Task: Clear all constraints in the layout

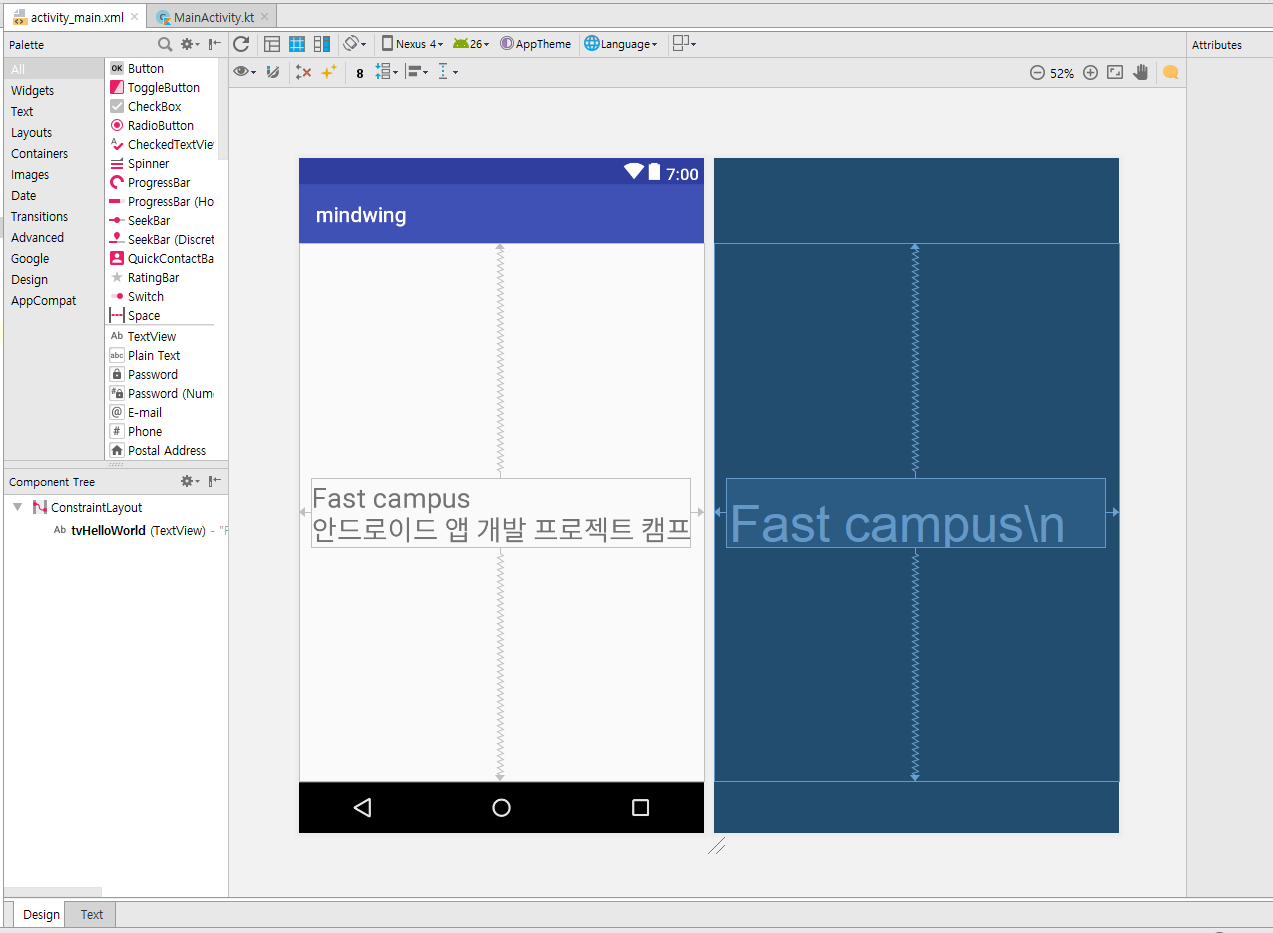Action: point(304,72)
